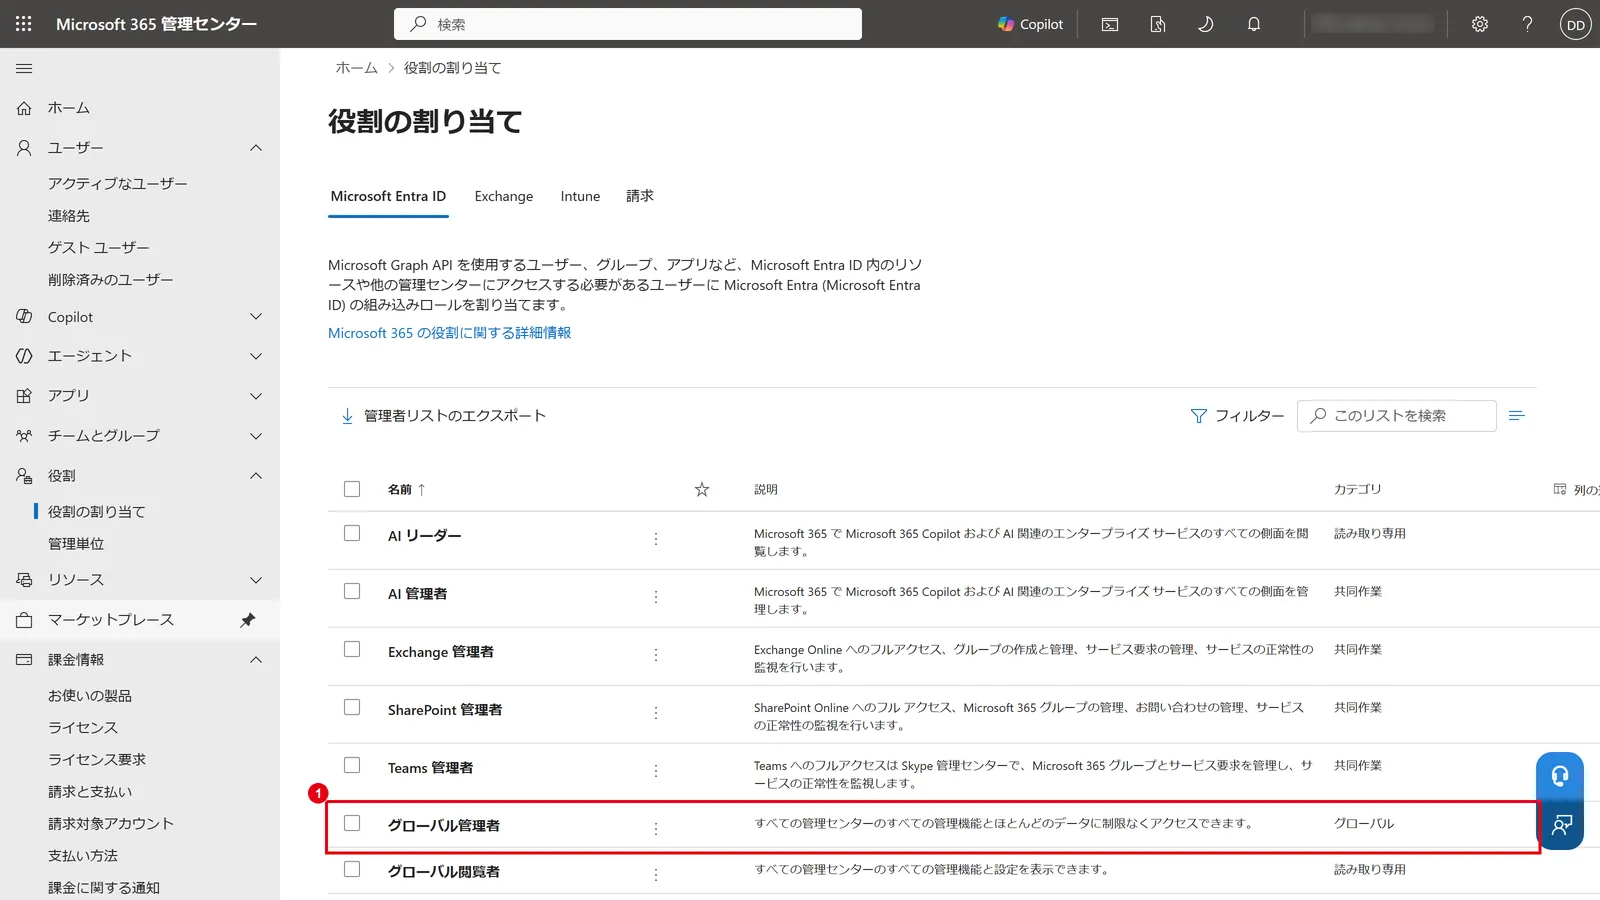Open settings gear icon in header
This screenshot has height=900, width=1600.
pos(1480,24)
